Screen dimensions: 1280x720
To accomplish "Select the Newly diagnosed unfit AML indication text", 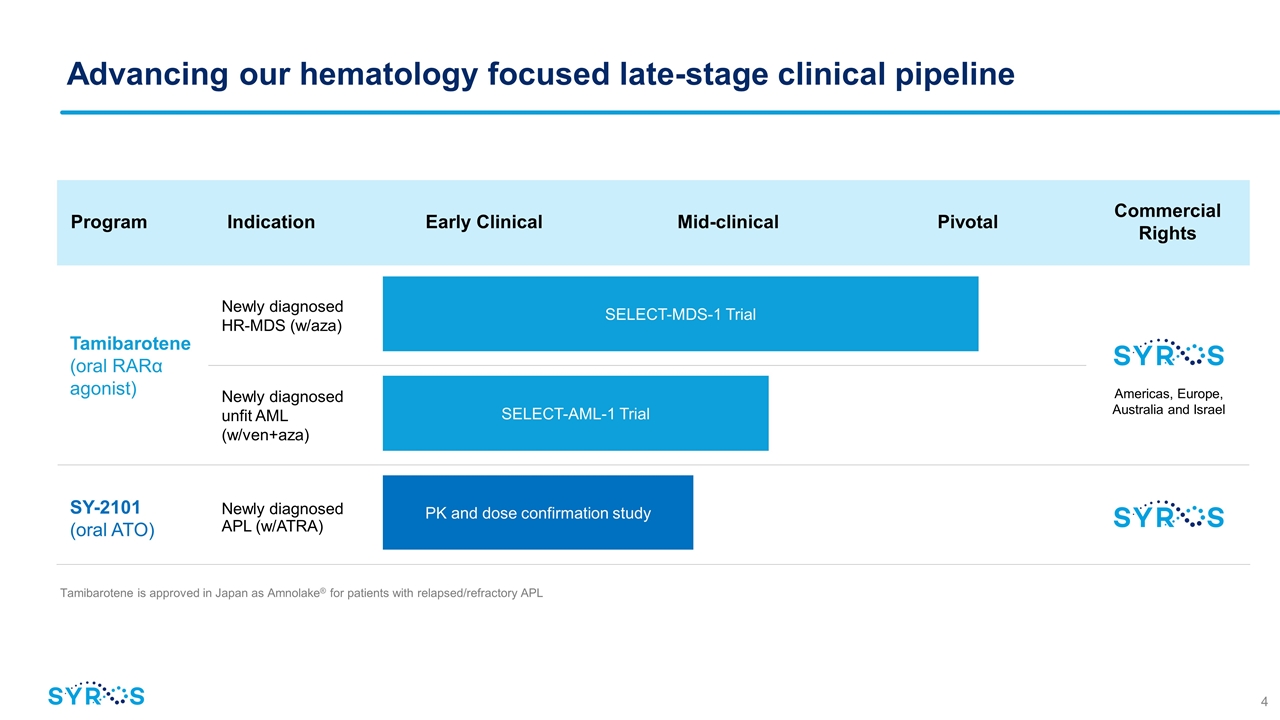I will point(282,415).
